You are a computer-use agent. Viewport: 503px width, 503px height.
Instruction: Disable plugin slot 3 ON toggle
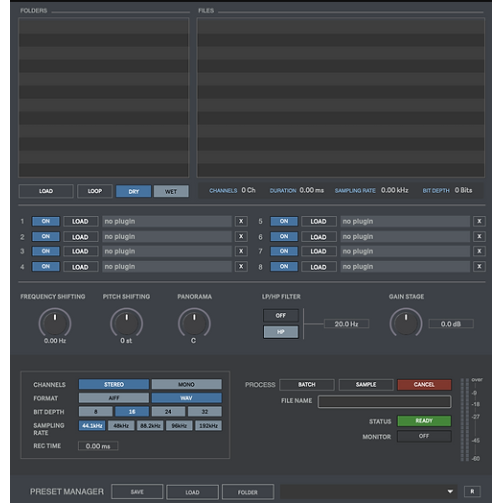pyautogui.click(x=46, y=251)
